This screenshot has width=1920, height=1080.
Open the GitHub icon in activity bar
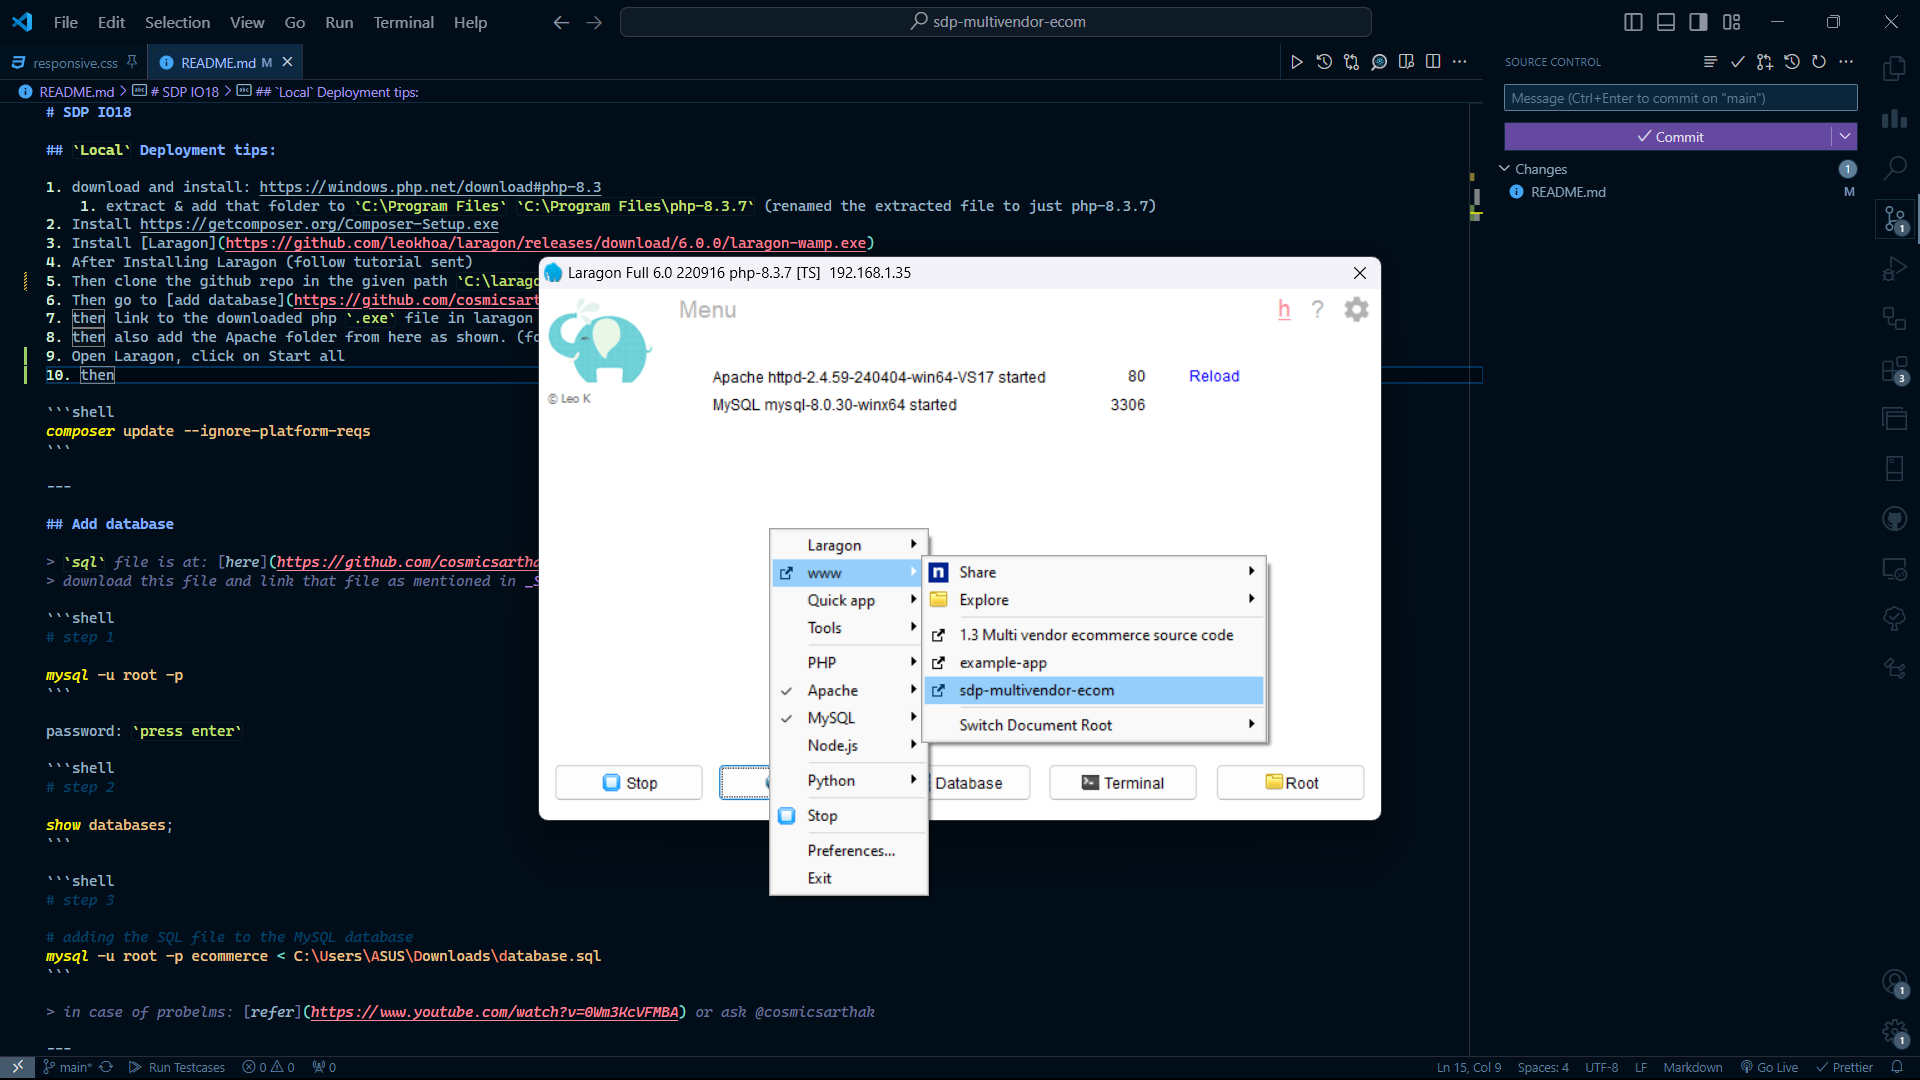click(1894, 518)
